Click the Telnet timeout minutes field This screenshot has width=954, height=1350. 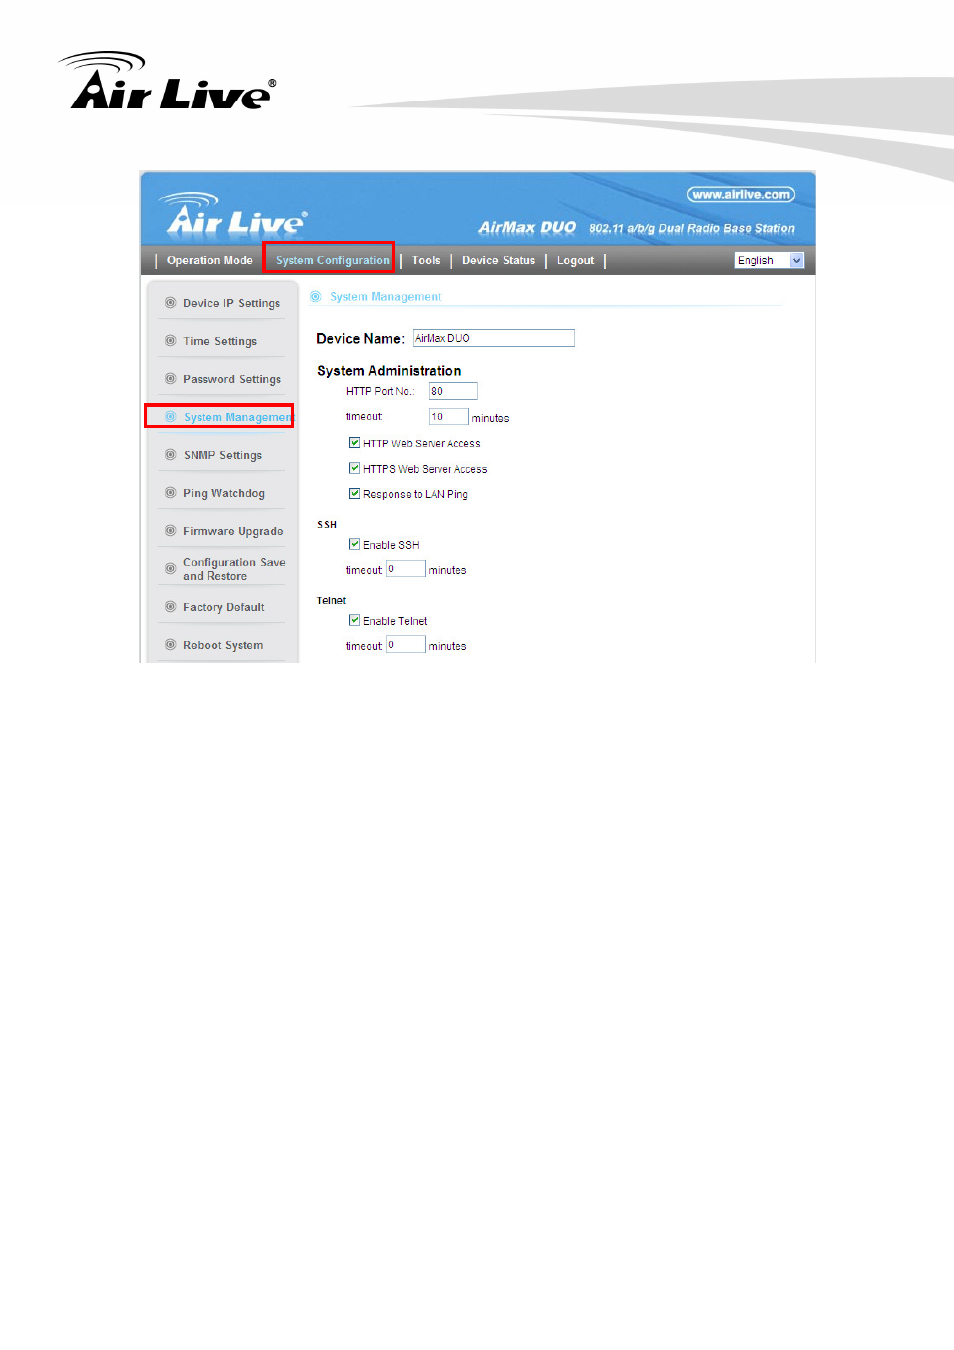[x=406, y=644]
